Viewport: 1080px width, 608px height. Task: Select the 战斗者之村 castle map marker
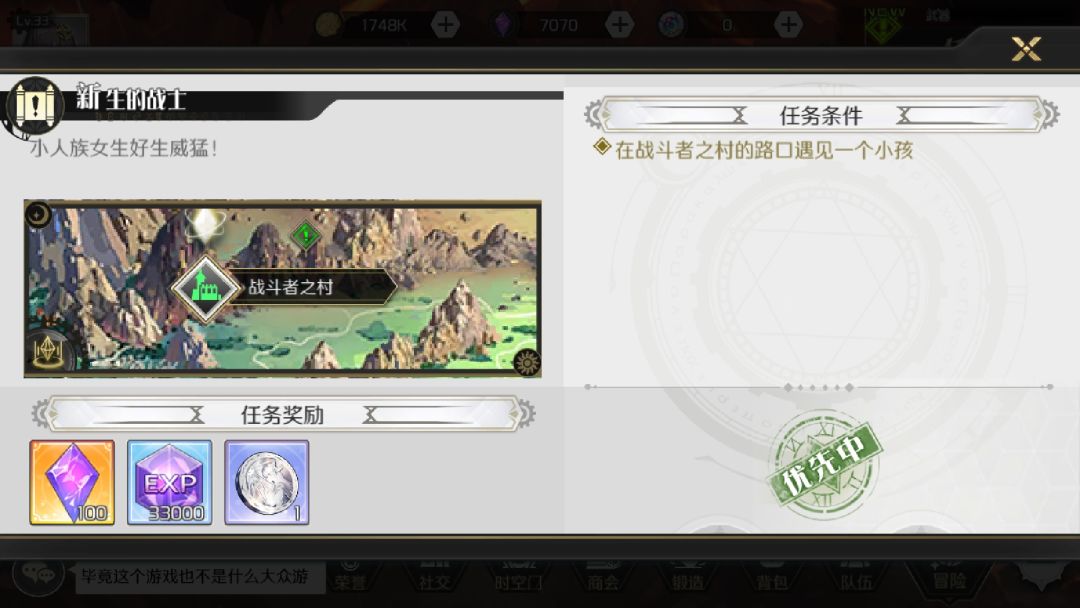[x=205, y=288]
